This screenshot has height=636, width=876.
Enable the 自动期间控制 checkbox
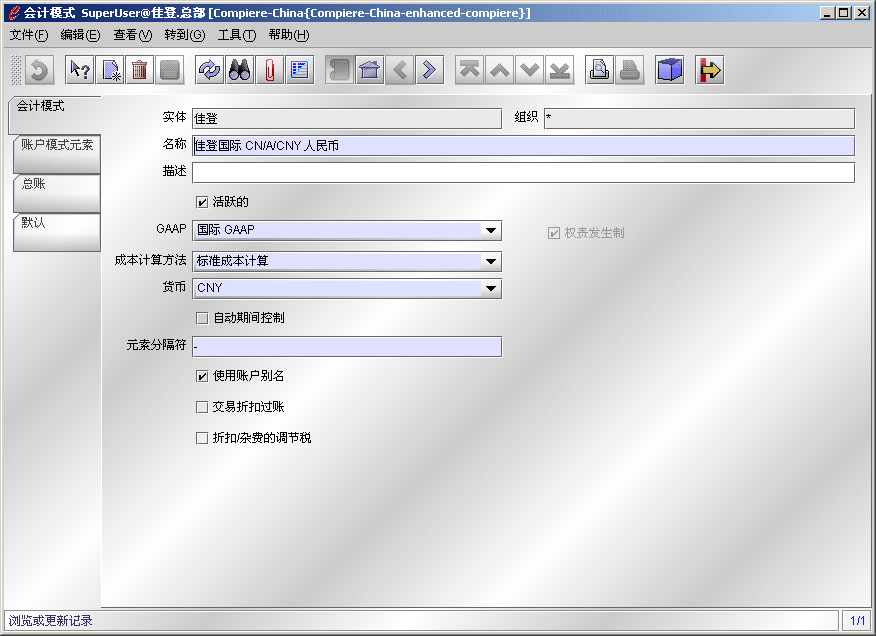click(x=203, y=319)
